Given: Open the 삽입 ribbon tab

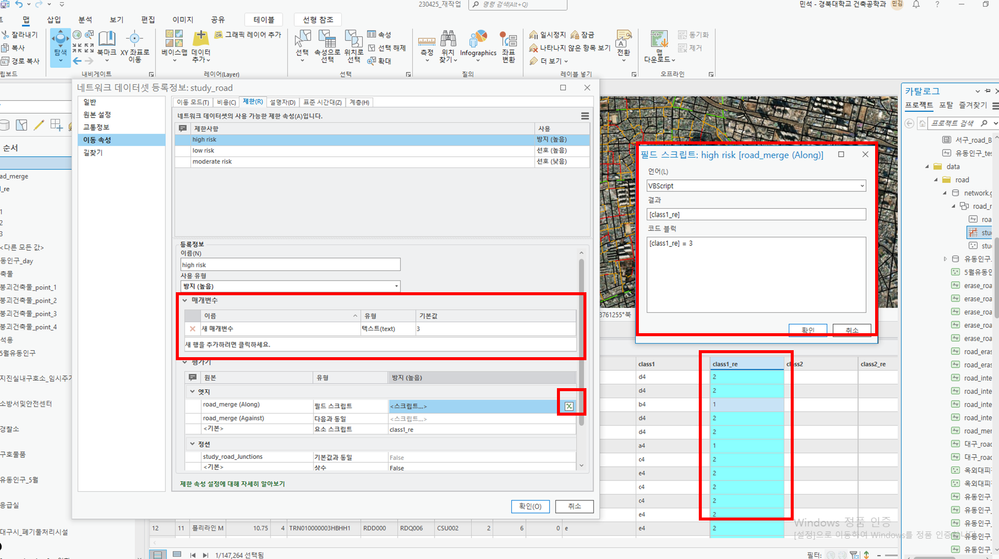Looking at the screenshot, I should point(54,20).
